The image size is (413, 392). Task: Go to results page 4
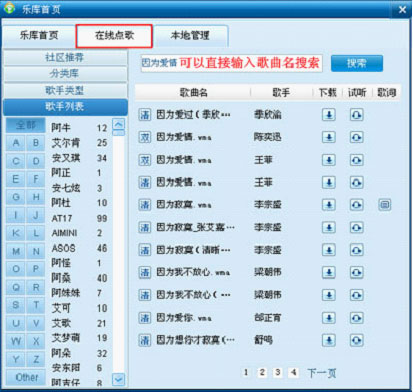[293, 372]
